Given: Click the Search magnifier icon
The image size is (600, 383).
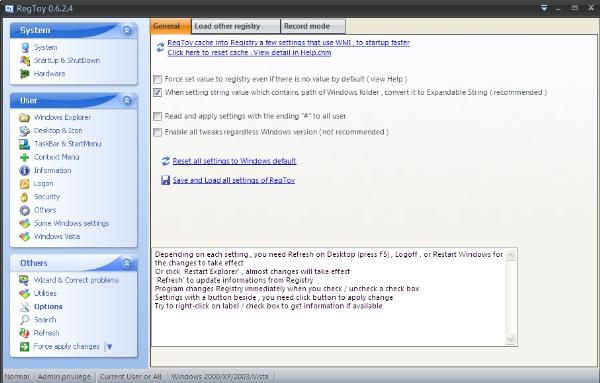Looking at the screenshot, I should point(24,320).
